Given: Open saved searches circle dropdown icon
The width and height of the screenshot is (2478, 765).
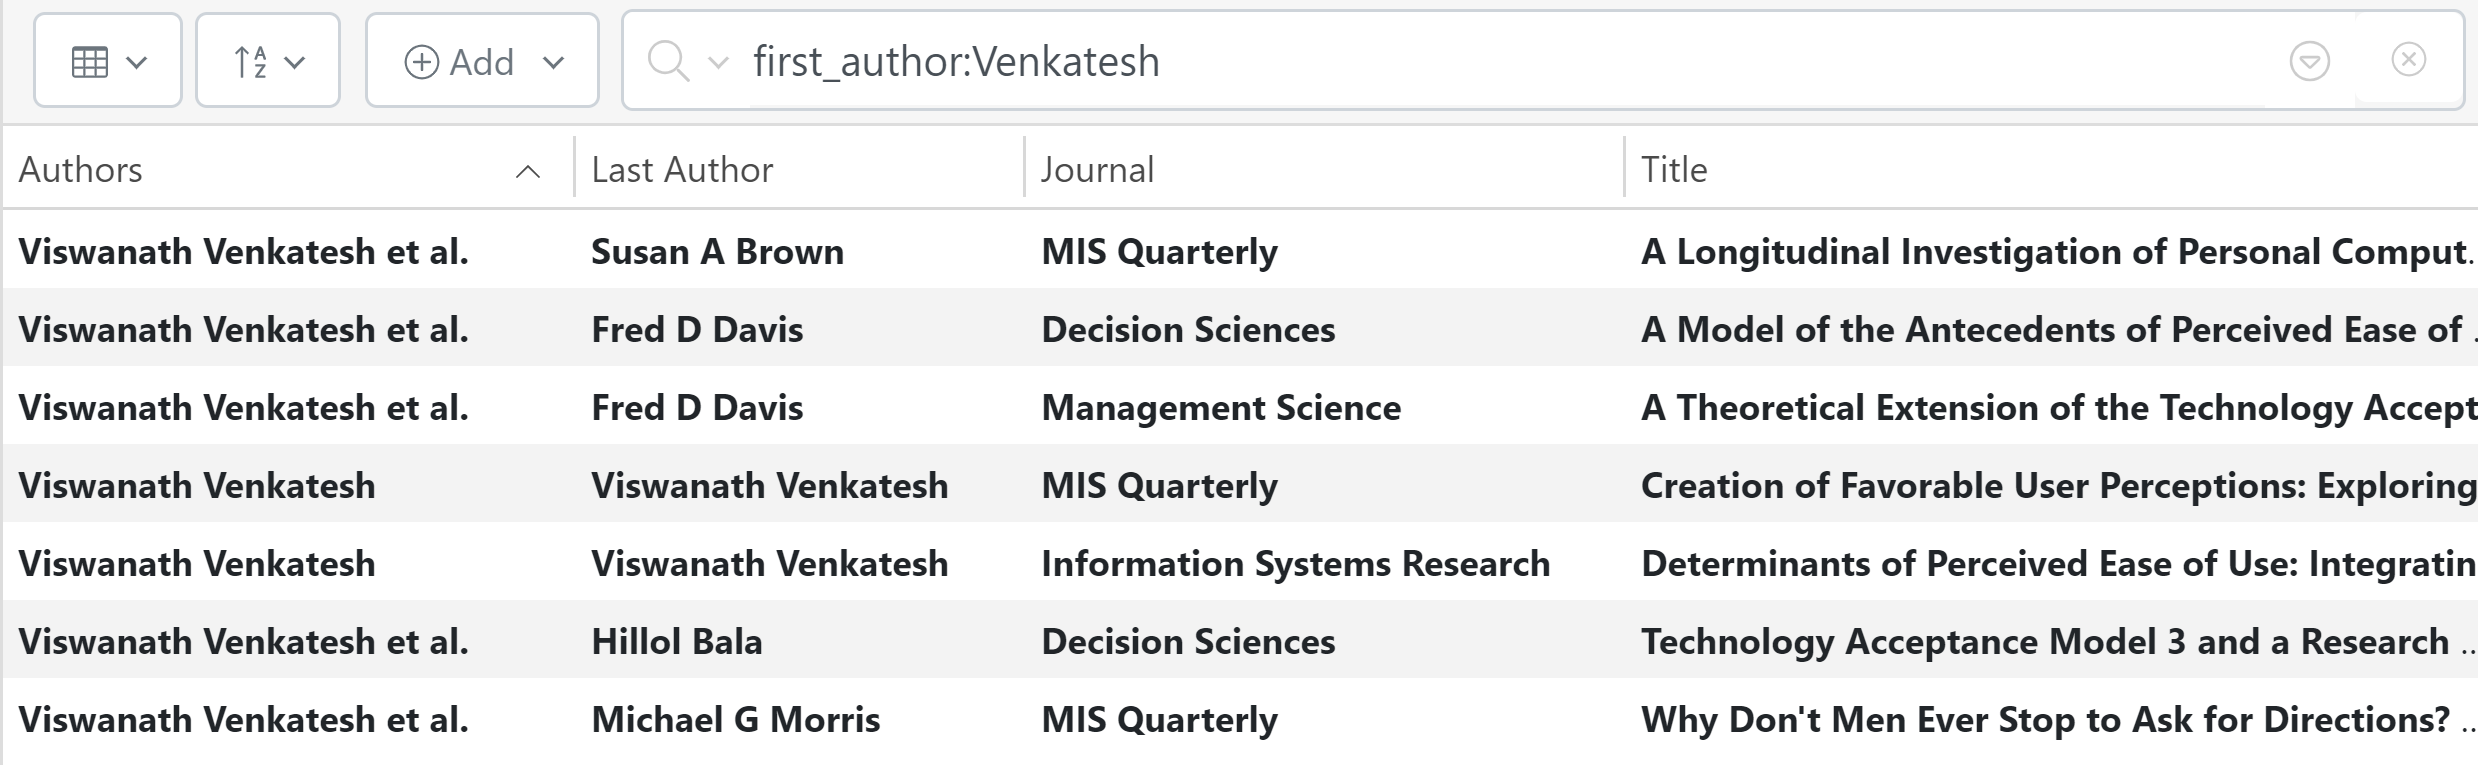Looking at the screenshot, I should pos(2309,62).
